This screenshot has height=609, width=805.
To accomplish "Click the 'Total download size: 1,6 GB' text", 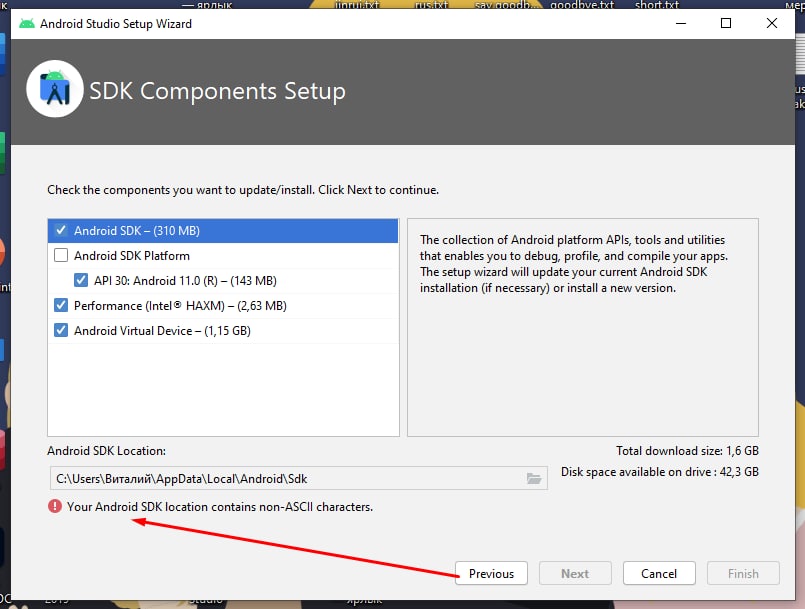I will (687, 451).
